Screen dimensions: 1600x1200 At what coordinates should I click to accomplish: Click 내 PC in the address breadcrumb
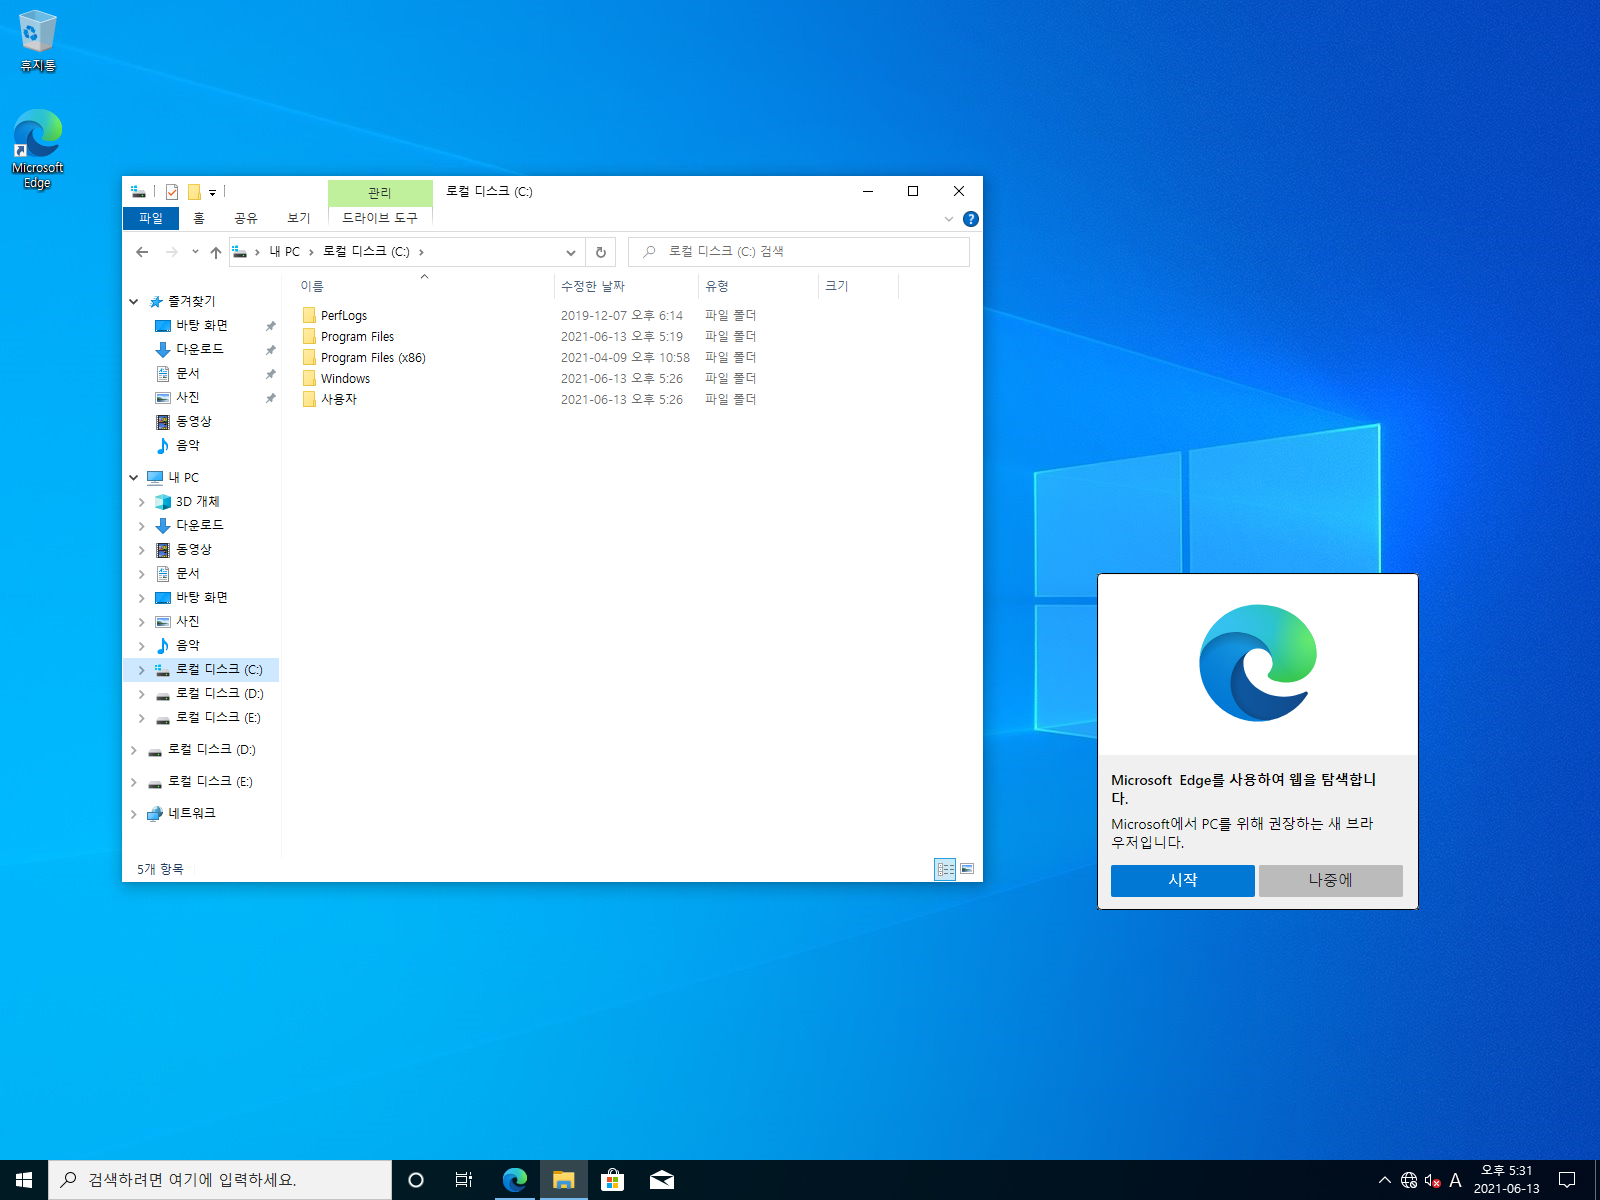click(x=284, y=252)
